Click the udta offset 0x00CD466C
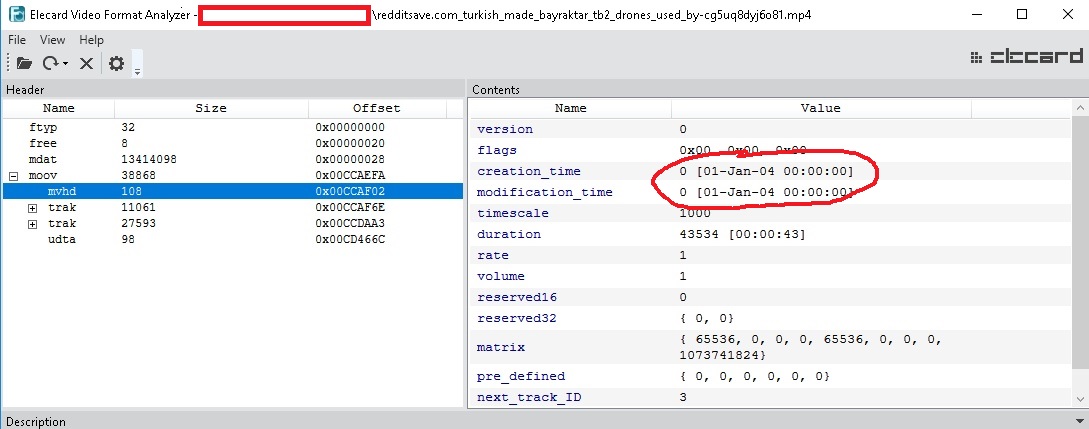 349,239
